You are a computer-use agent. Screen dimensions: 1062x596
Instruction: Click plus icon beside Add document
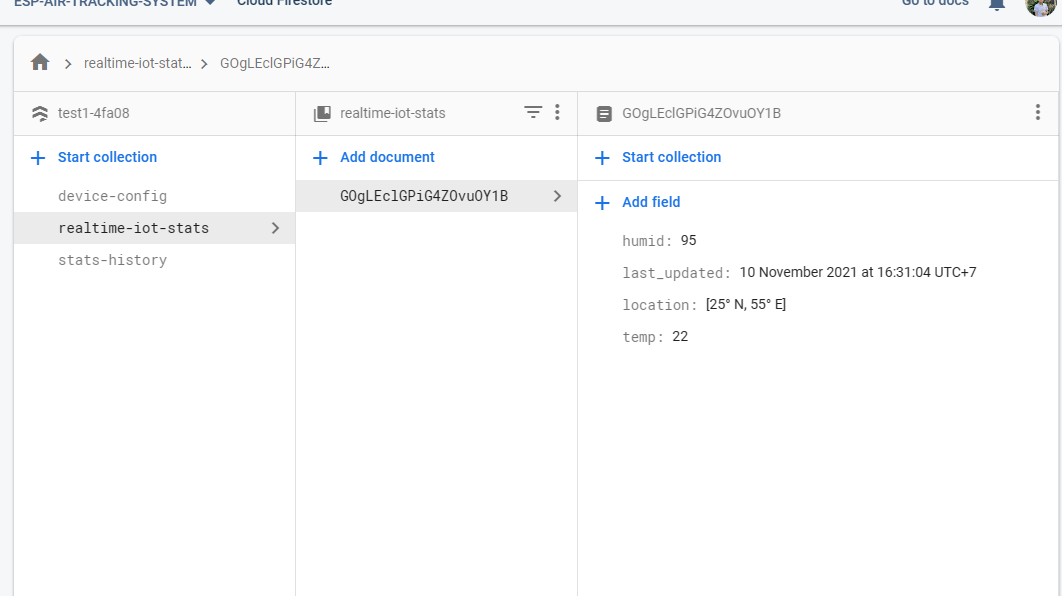[x=321, y=158]
